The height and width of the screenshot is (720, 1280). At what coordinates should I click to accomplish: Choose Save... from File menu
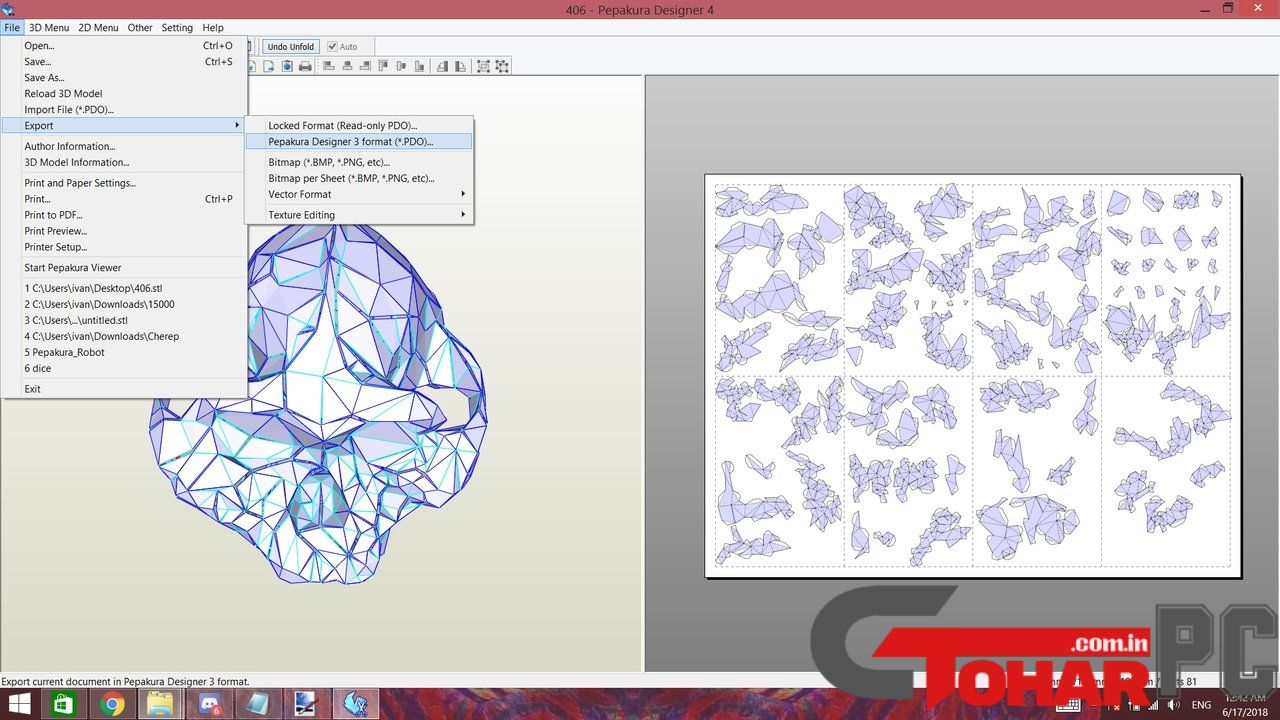point(124,61)
